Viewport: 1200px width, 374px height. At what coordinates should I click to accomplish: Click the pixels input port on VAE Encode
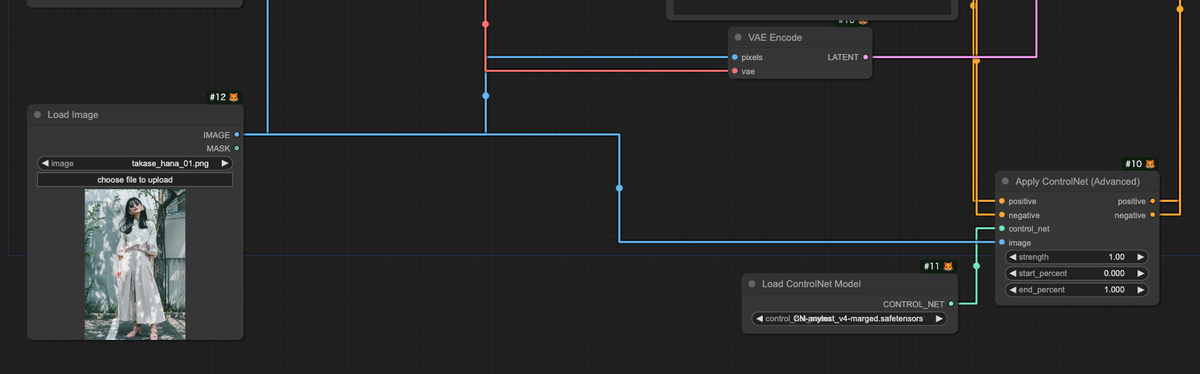735,57
